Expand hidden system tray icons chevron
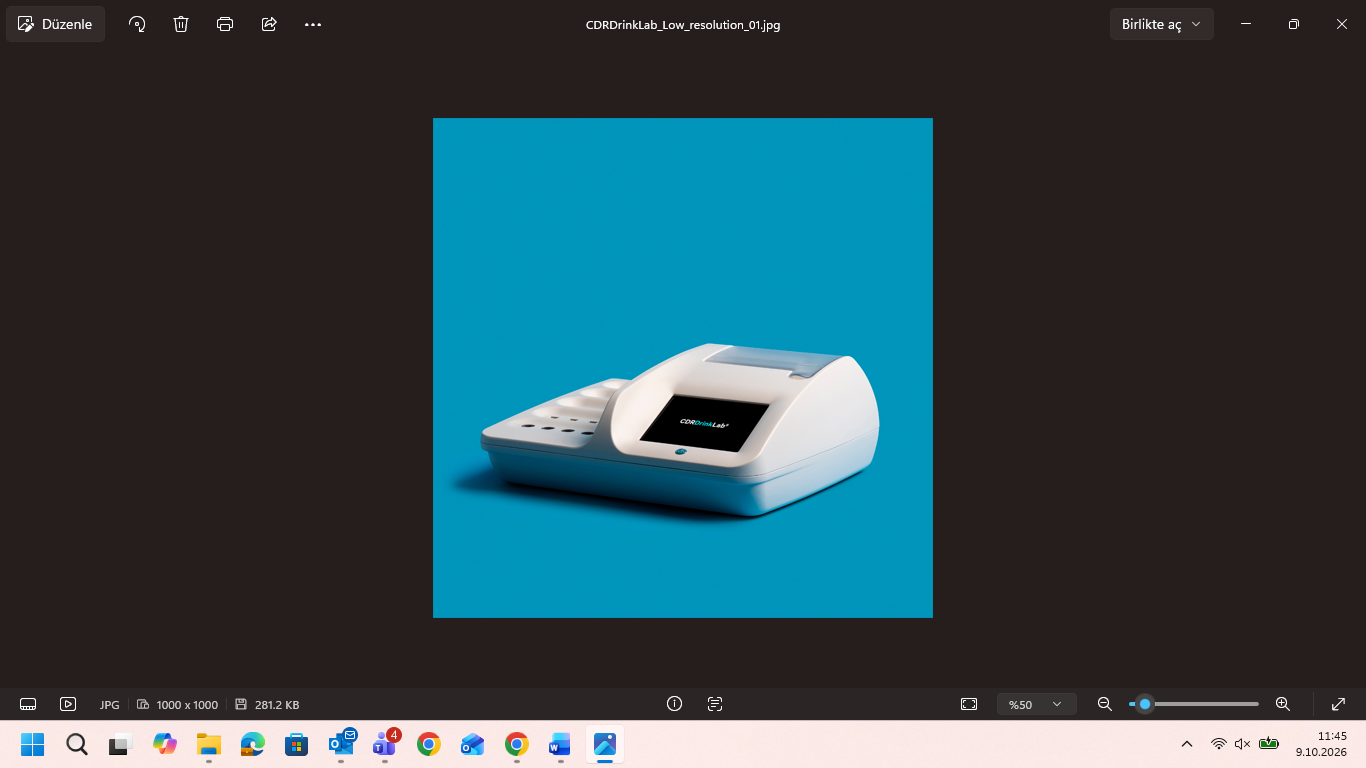The width and height of the screenshot is (1366, 768). tap(1187, 744)
